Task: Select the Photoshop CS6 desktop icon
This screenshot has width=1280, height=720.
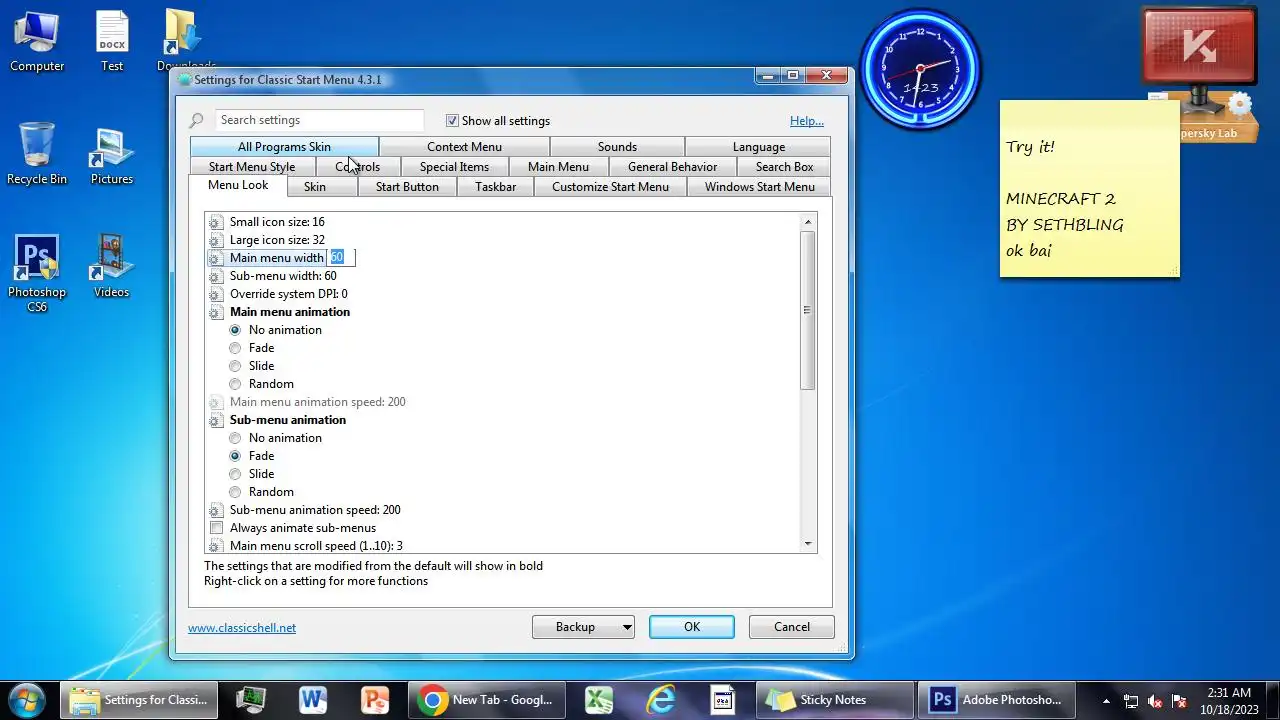Action: tap(37, 272)
